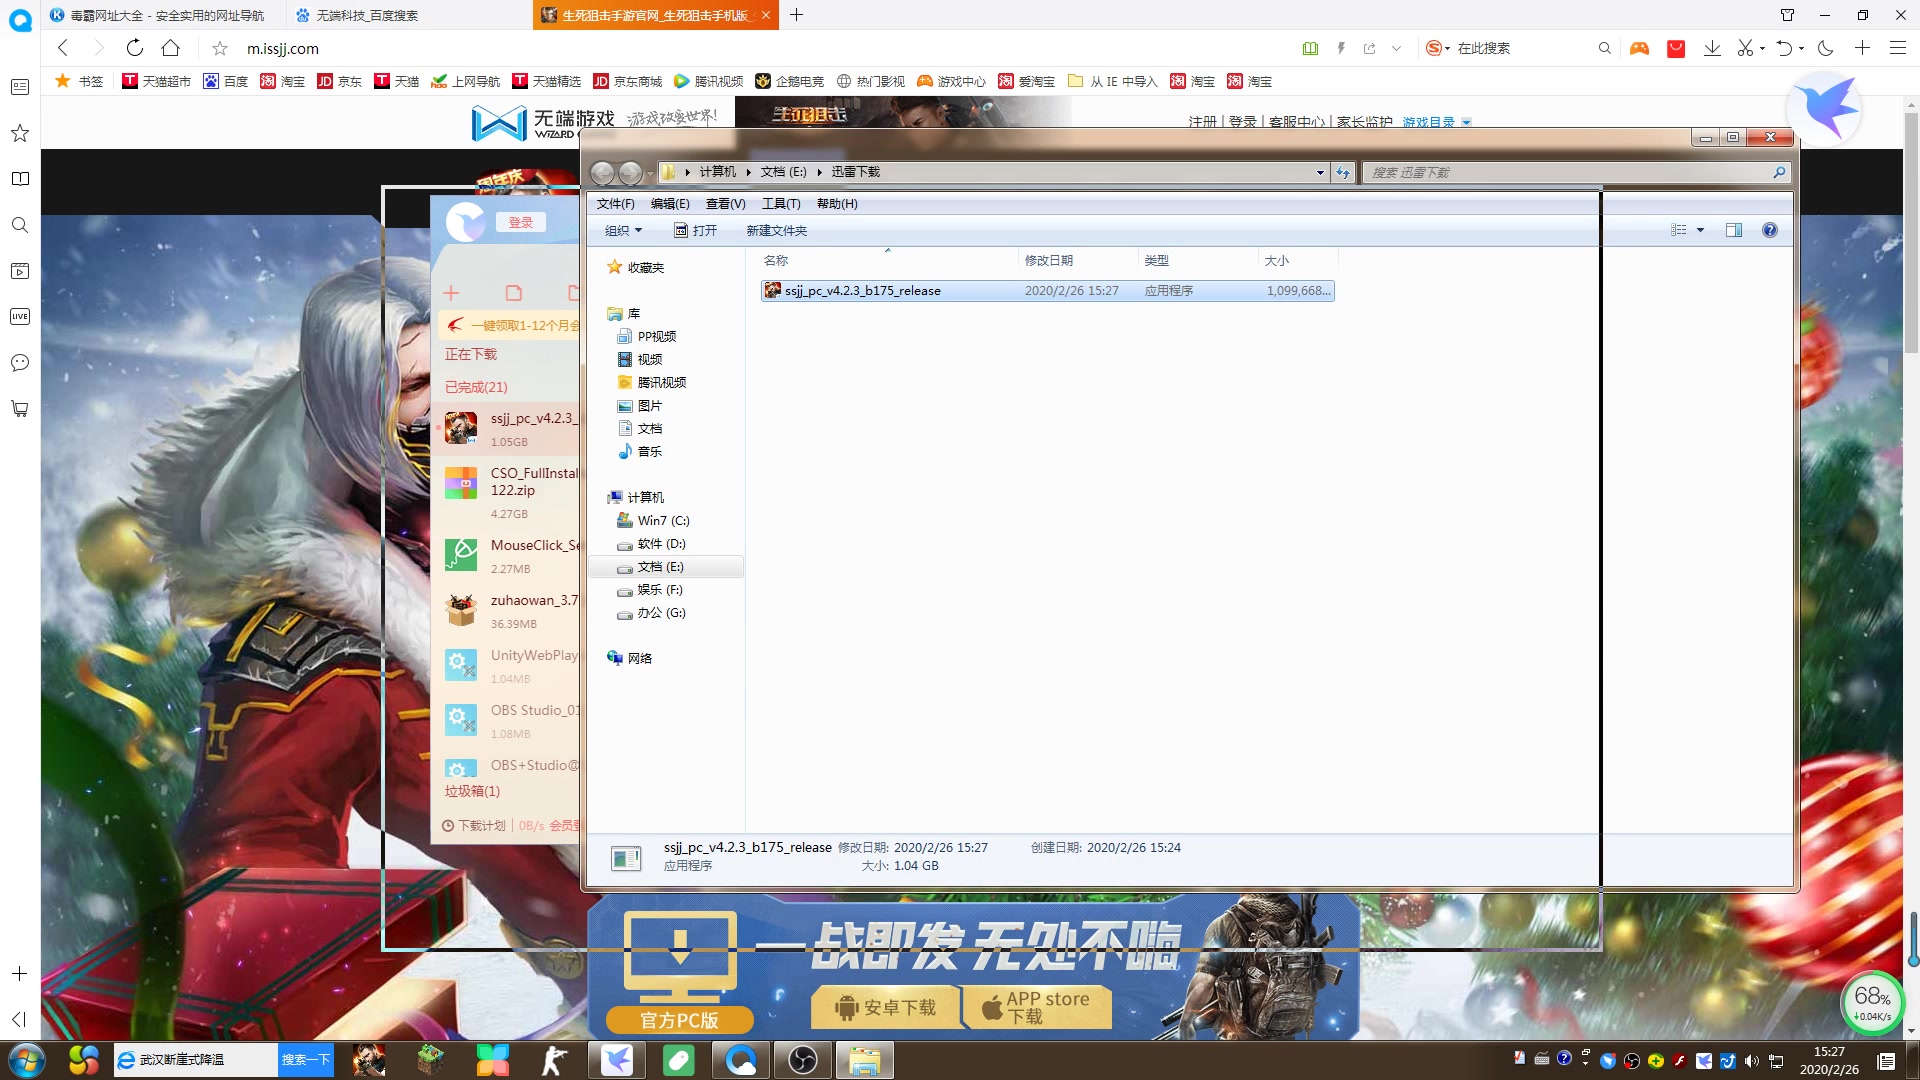This screenshot has width=1920, height=1080.
Task: Click the 68% speed meter circle
Action: [x=1872, y=1003]
